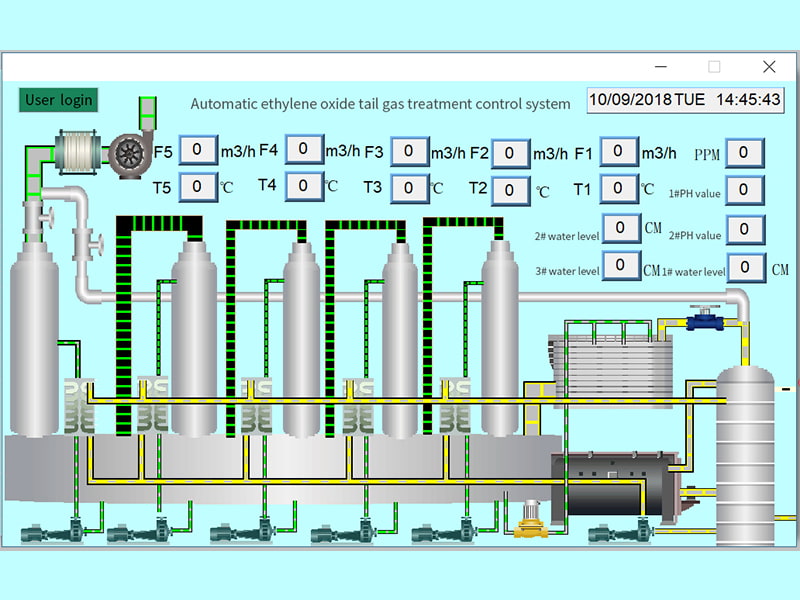The image size is (800, 600).
Task: Select the yellow pump at the bottom
Action: coord(527,522)
